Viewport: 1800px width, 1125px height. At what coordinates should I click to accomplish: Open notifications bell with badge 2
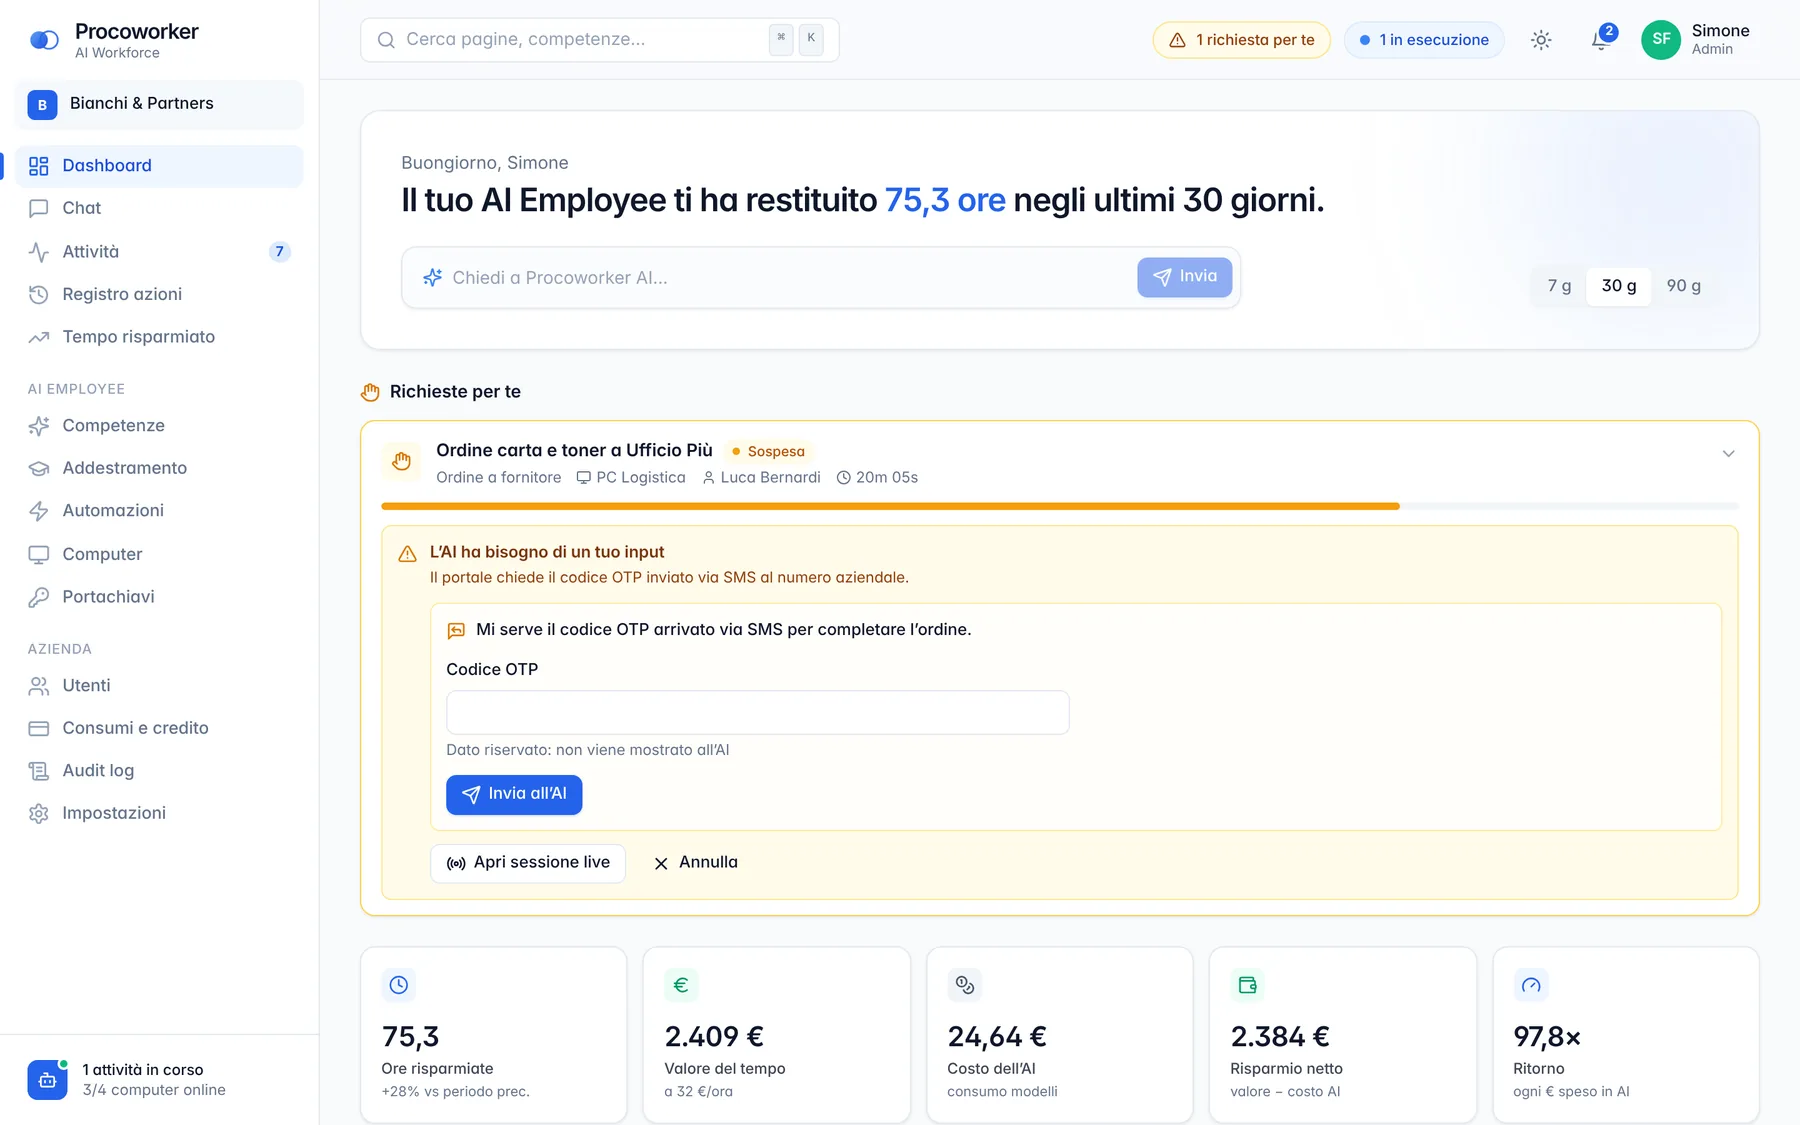coord(1601,40)
